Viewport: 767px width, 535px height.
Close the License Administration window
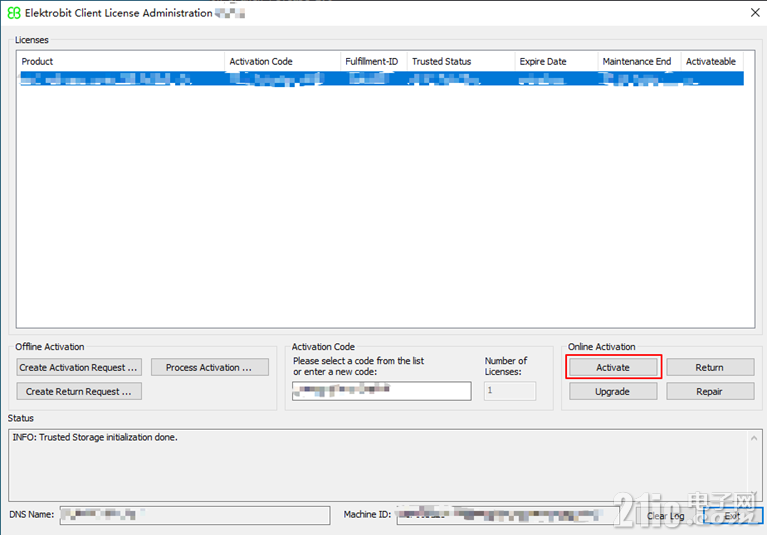tap(755, 13)
